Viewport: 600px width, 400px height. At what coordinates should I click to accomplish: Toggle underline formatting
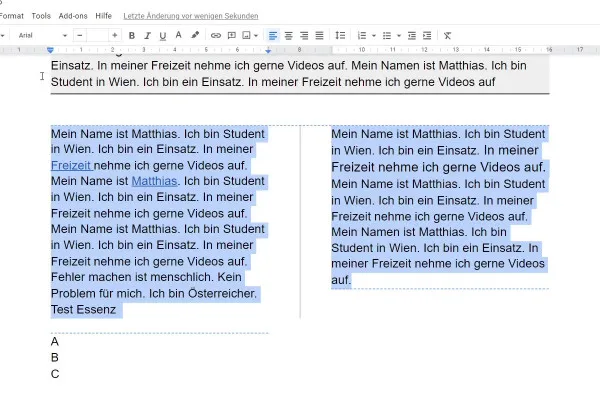click(163, 36)
